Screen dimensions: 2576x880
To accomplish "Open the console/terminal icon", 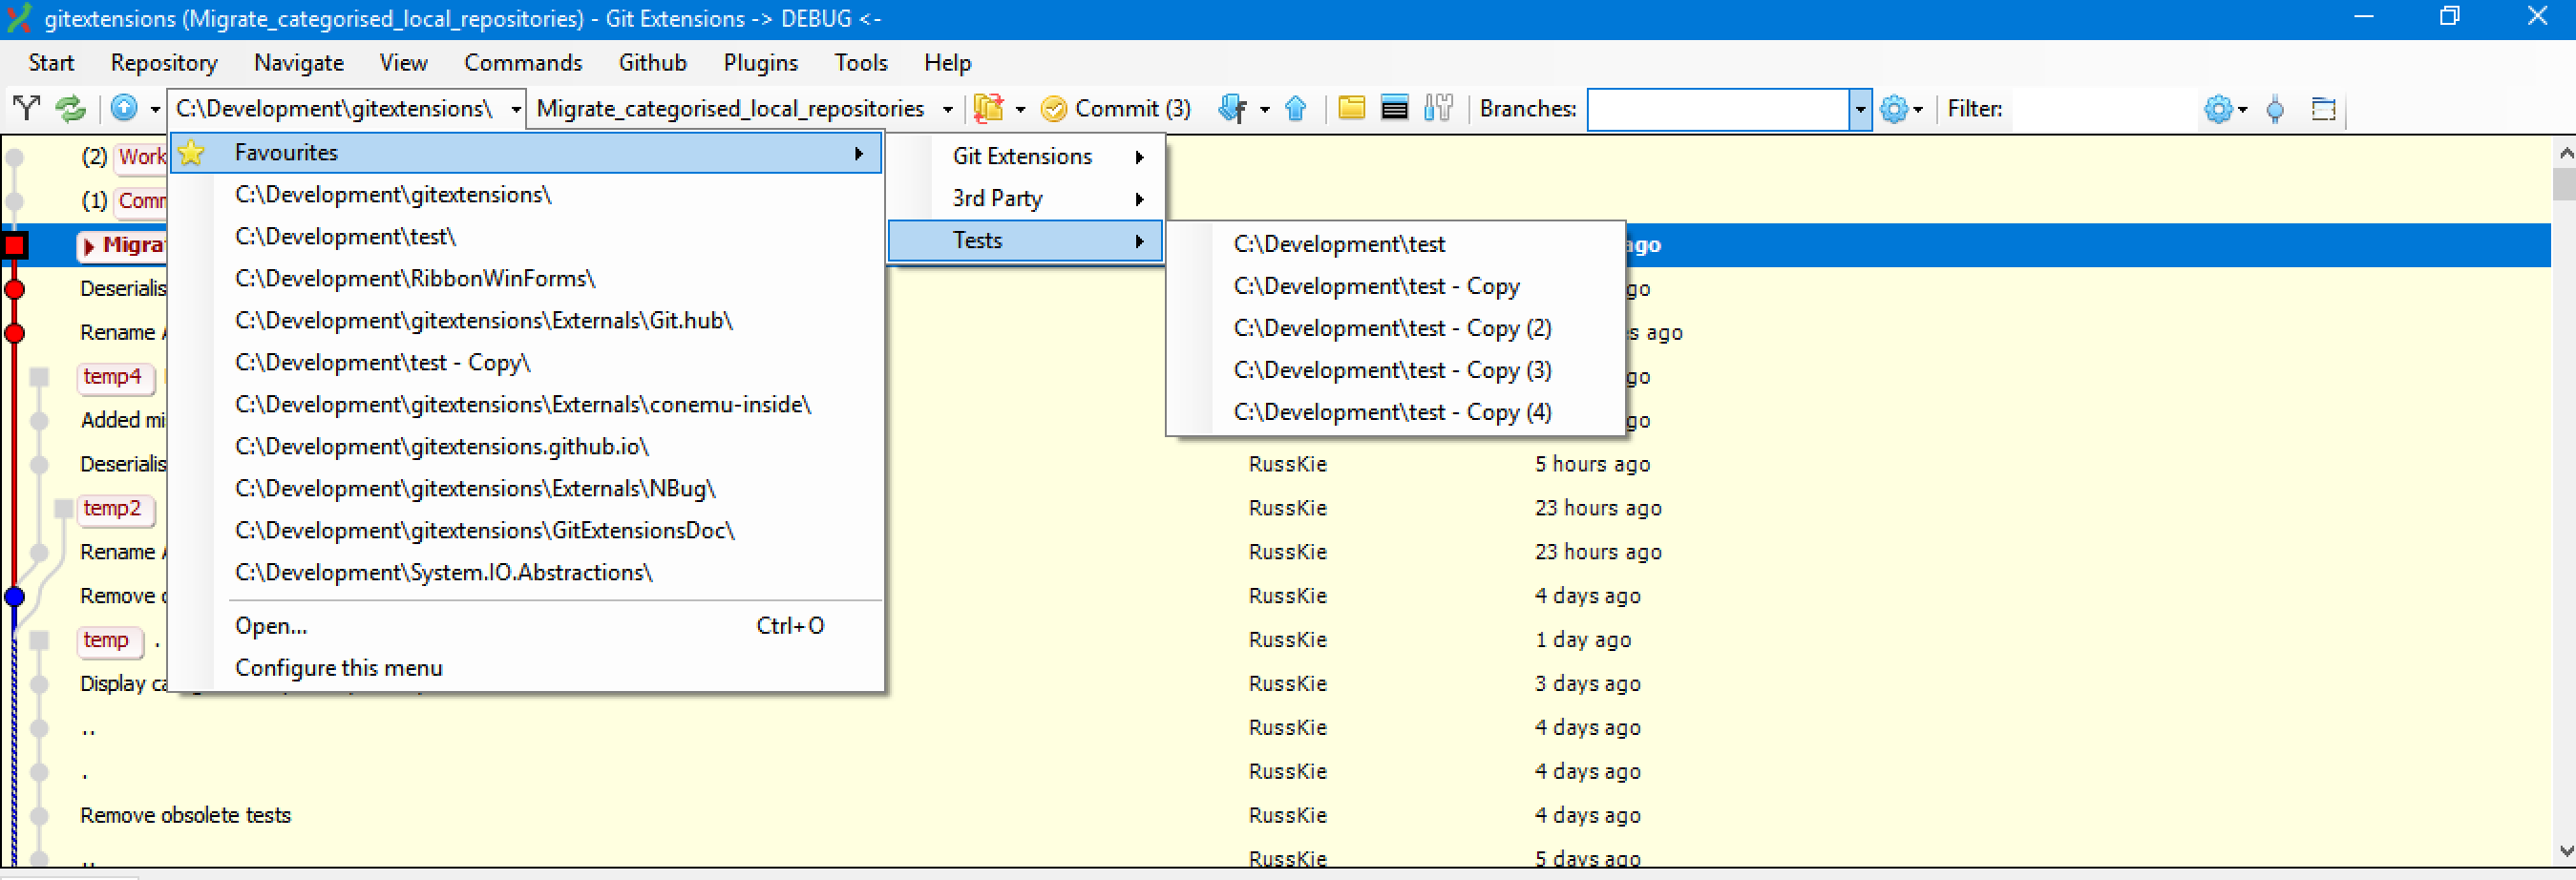I will [1395, 107].
